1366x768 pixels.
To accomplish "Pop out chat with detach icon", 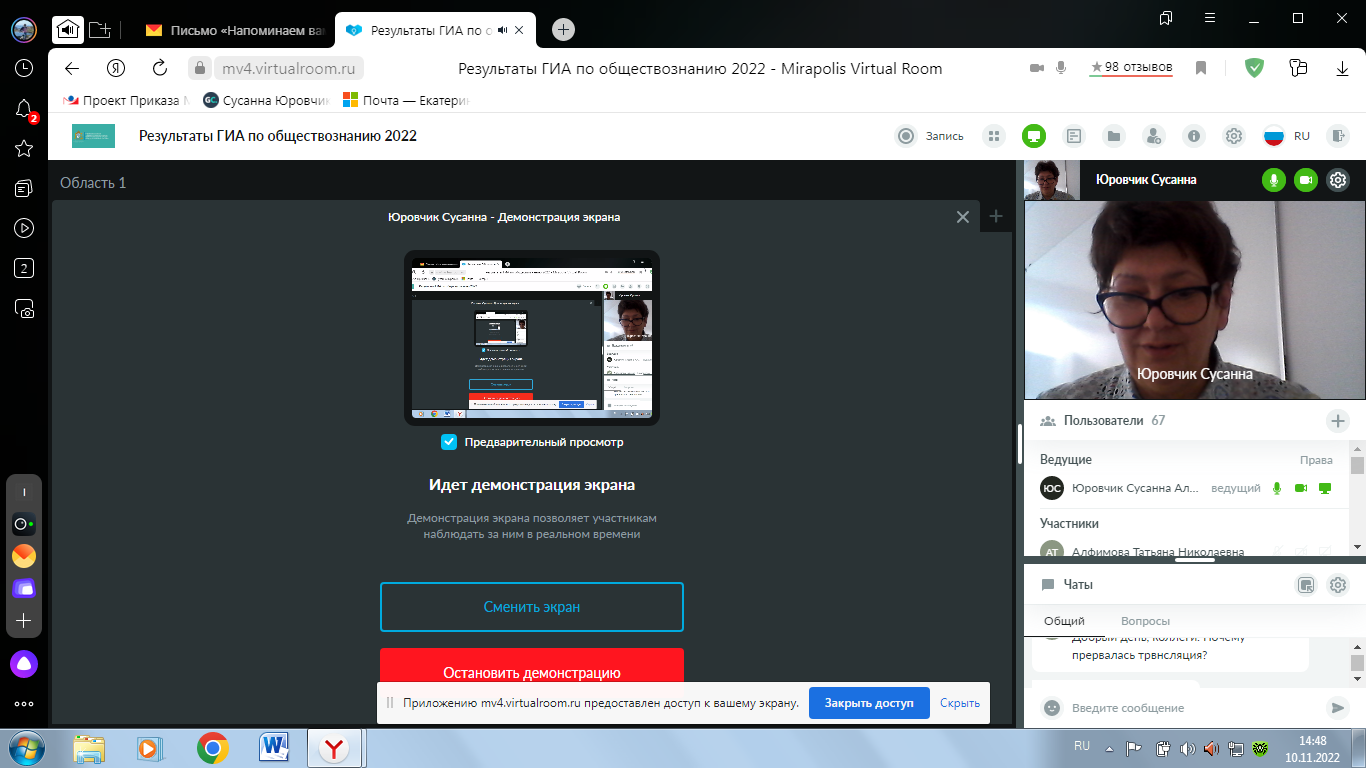I will (1306, 585).
